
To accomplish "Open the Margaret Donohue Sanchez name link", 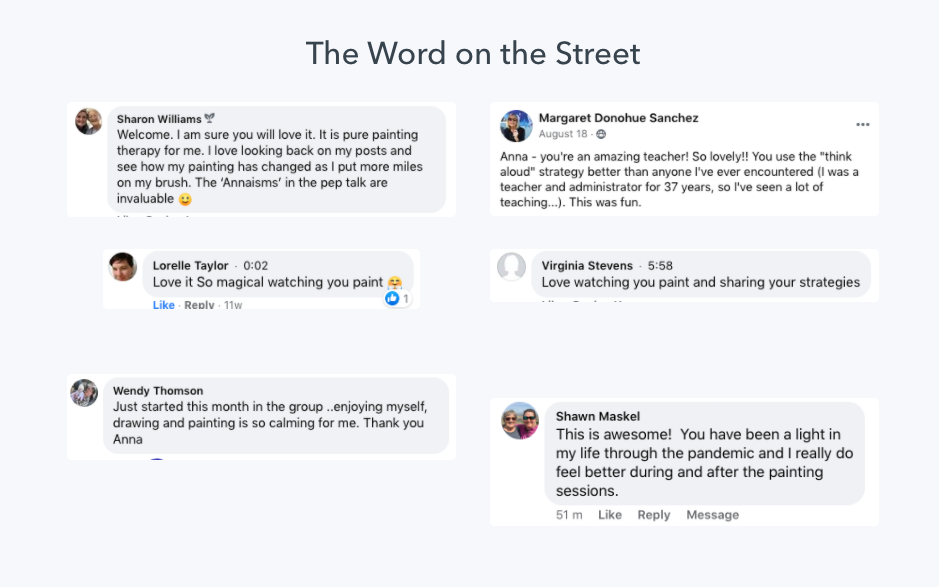I will click(618, 118).
